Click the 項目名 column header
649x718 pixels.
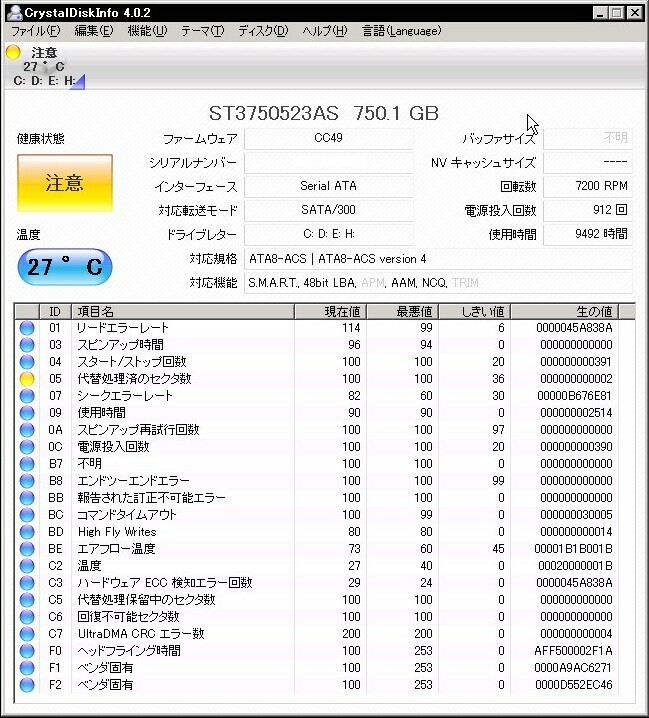183,312
